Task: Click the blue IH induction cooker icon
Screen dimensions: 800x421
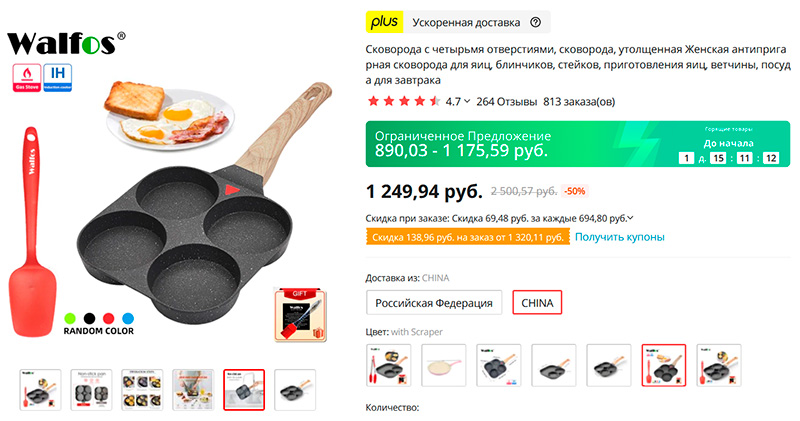Action: tap(58, 78)
